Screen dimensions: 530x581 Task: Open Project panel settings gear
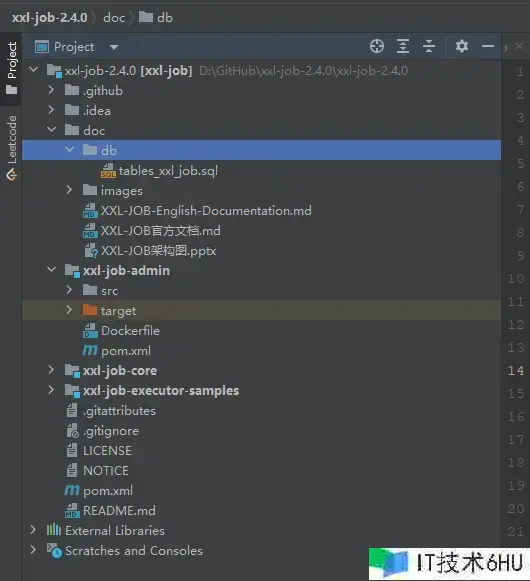click(462, 46)
